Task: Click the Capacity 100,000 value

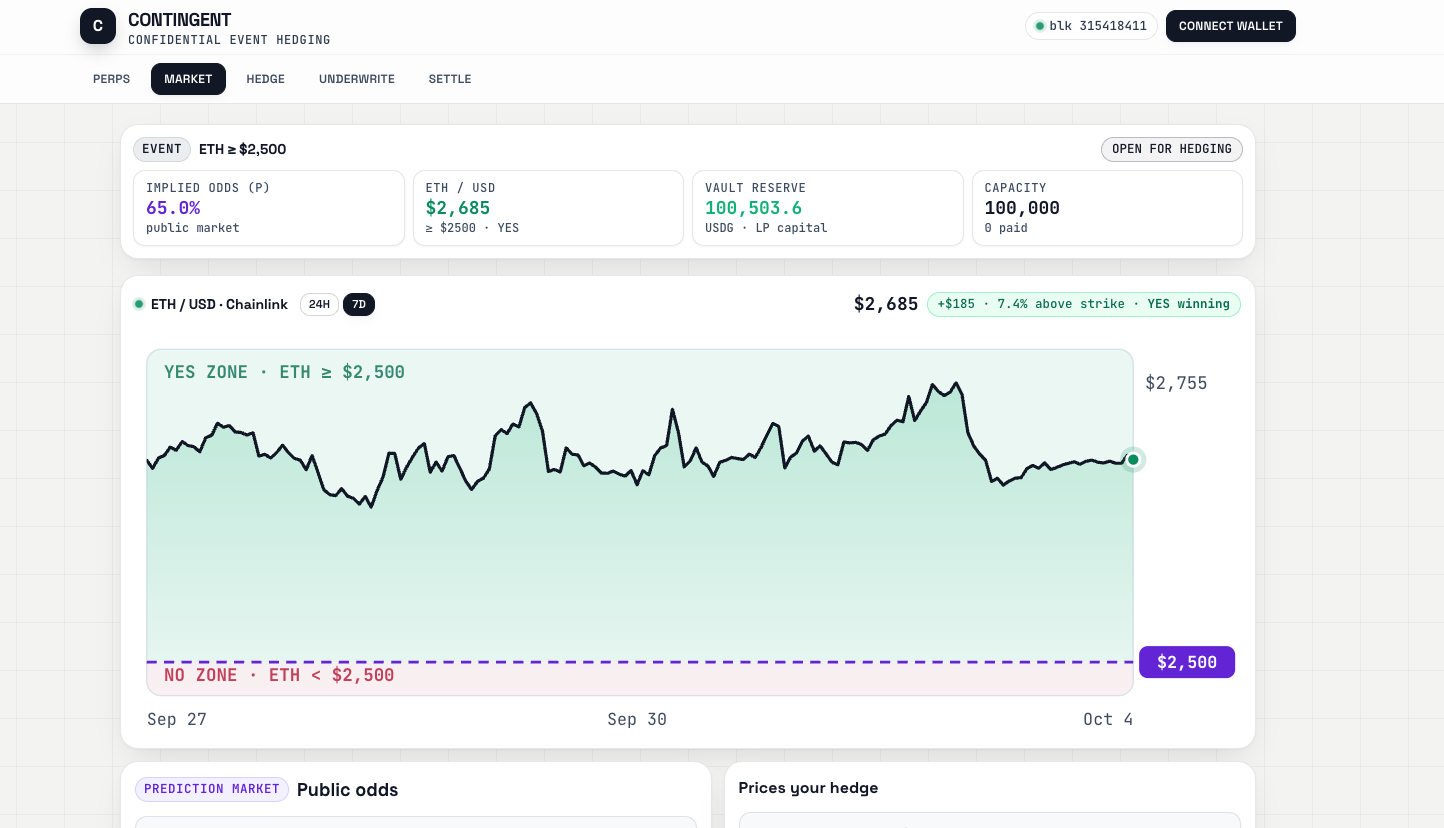Action: [1022, 208]
